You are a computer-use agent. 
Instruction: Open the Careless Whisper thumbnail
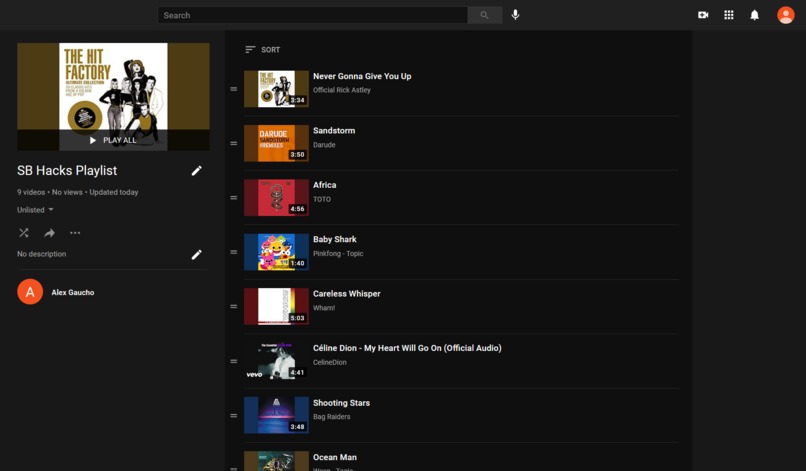276,307
